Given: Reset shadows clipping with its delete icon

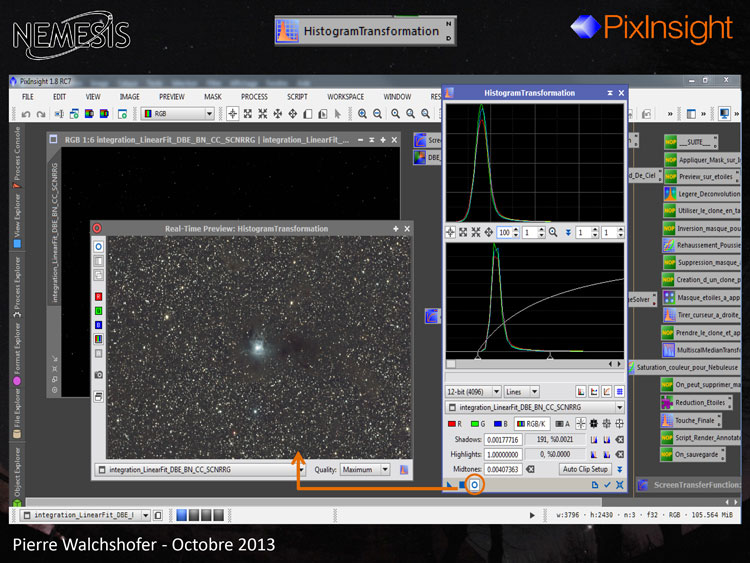Looking at the screenshot, I should (620, 440).
